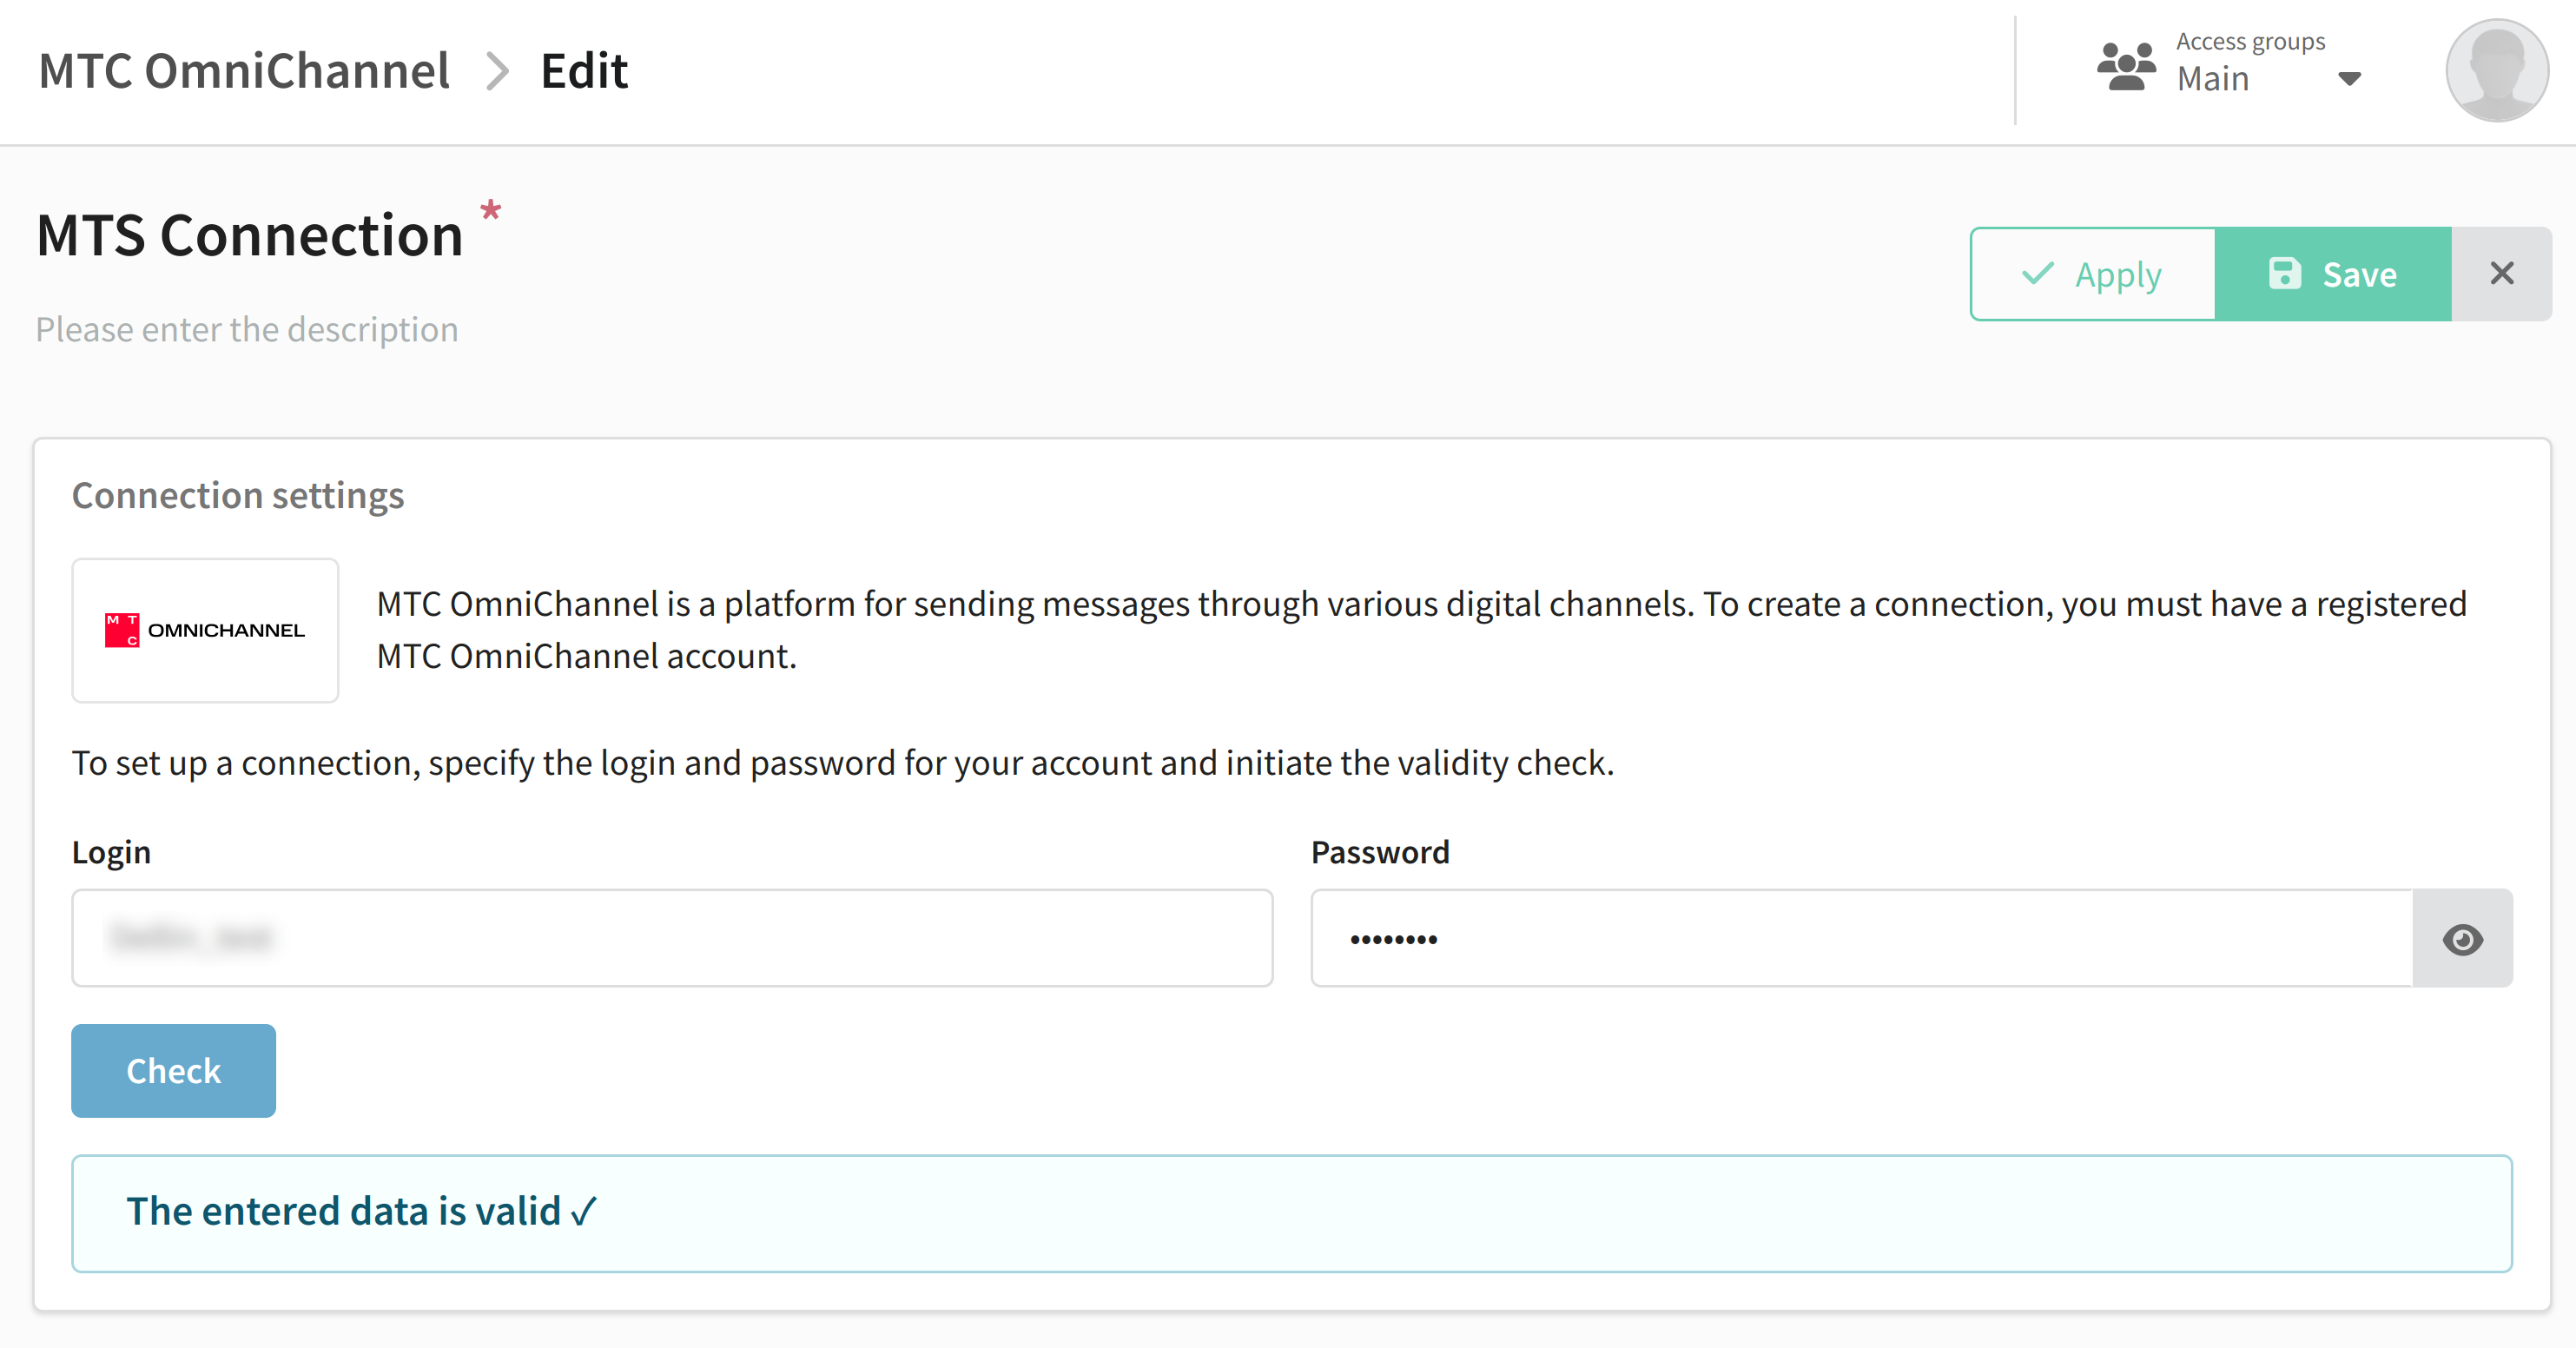Viewport: 2576px width, 1348px height.
Task: Run the Check validity button
Action: tap(173, 1070)
